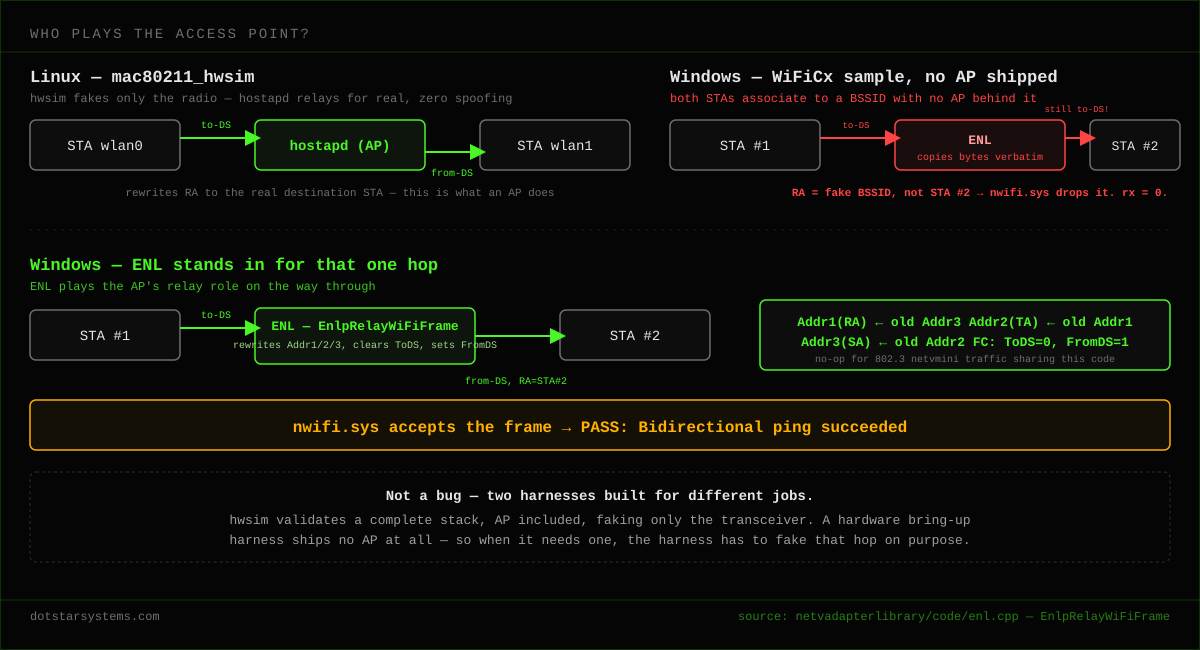Click 'ENL plays the AP's relay role' subtitle

[203, 287]
